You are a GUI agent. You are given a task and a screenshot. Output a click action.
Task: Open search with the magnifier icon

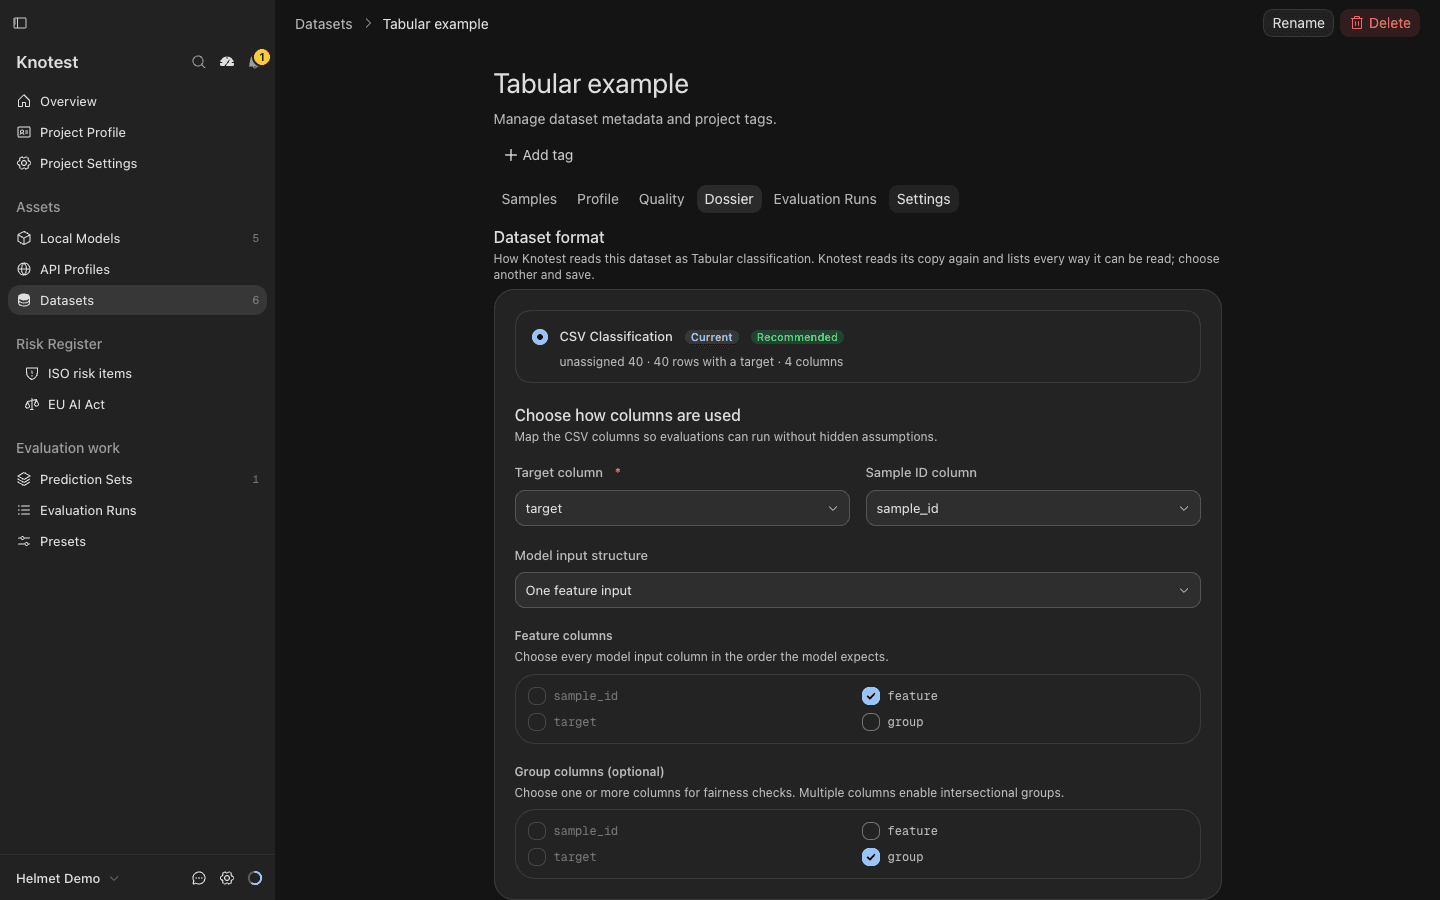(199, 62)
